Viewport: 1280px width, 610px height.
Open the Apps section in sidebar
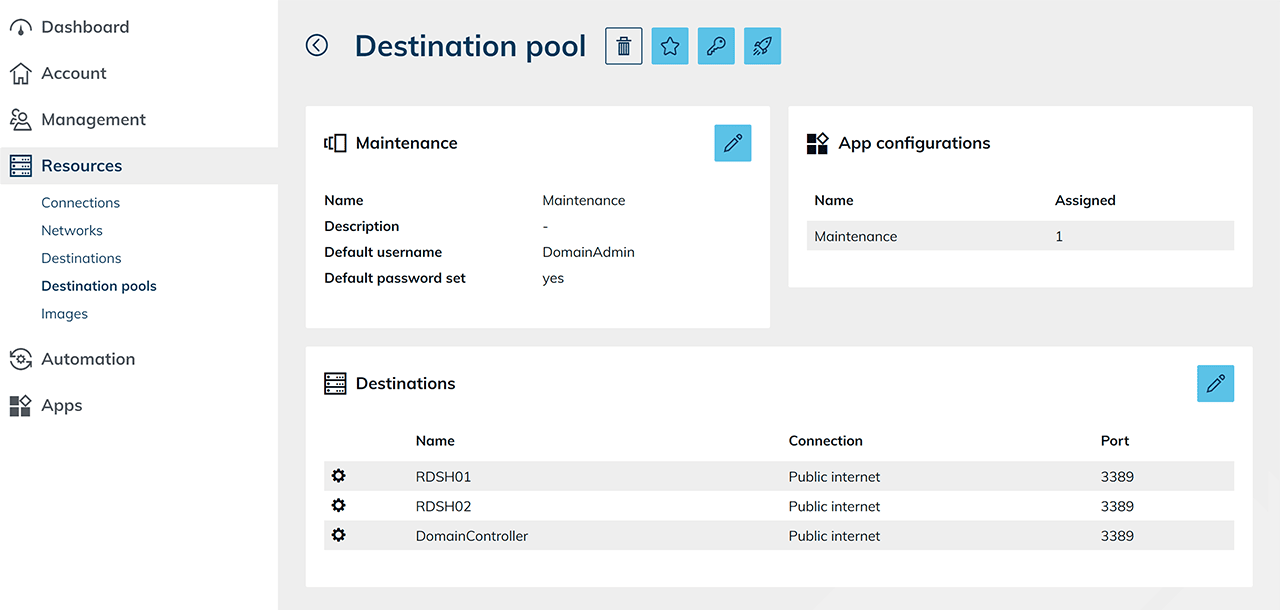tap(61, 405)
